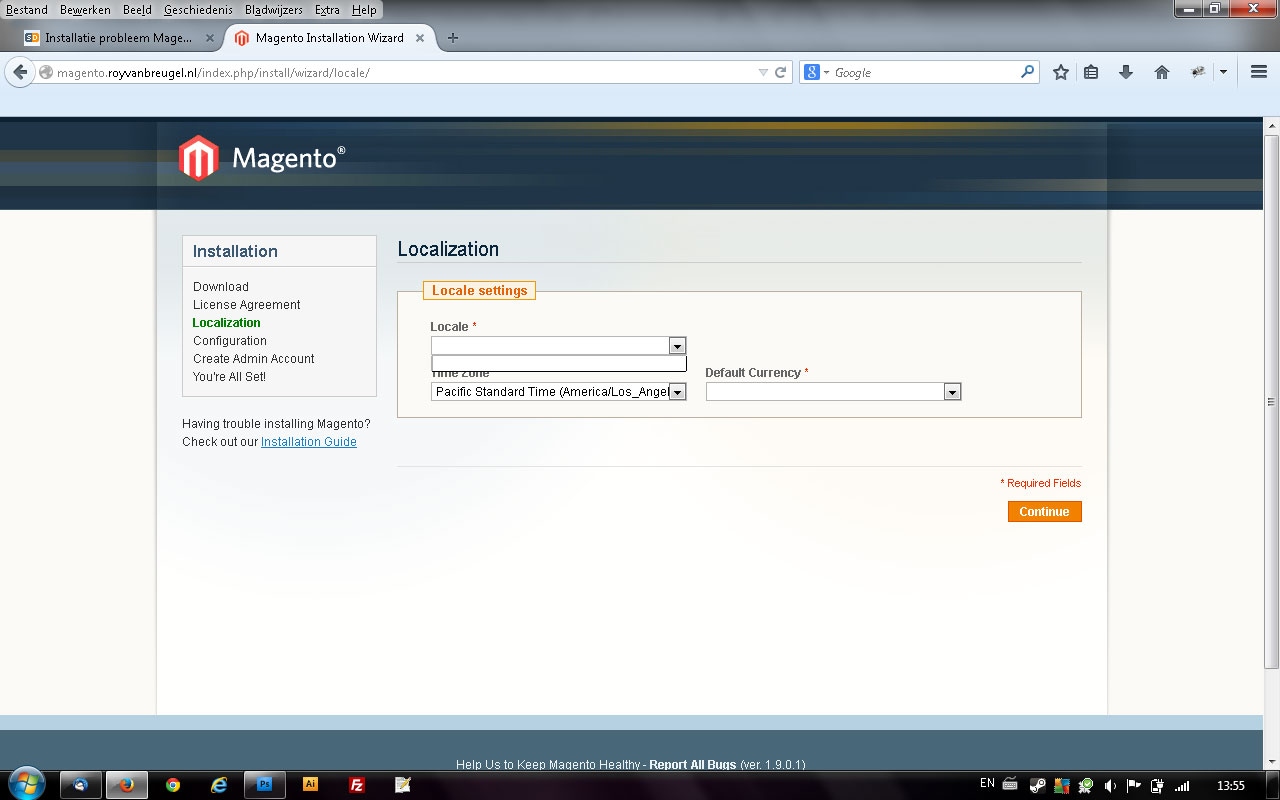Open the Help menu
The height and width of the screenshot is (800, 1280).
tap(364, 10)
